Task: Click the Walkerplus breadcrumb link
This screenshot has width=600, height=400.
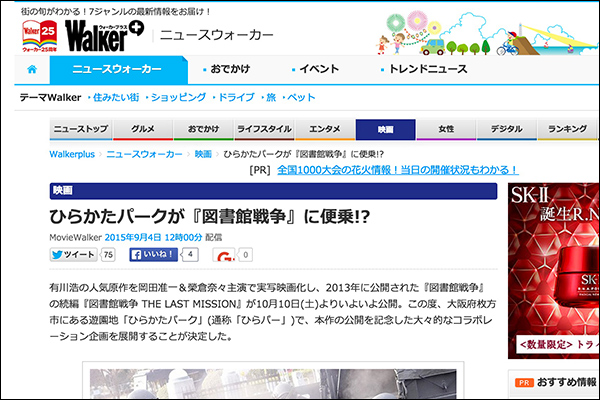Action: pyautogui.click(x=72, y=154)
